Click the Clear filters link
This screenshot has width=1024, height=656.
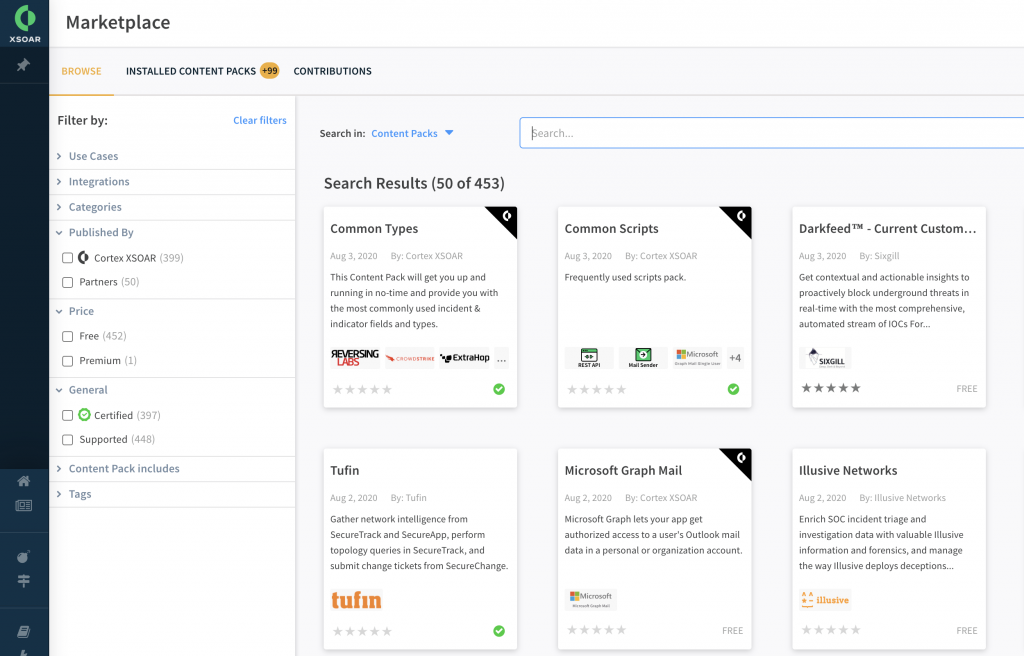point(259,120)
